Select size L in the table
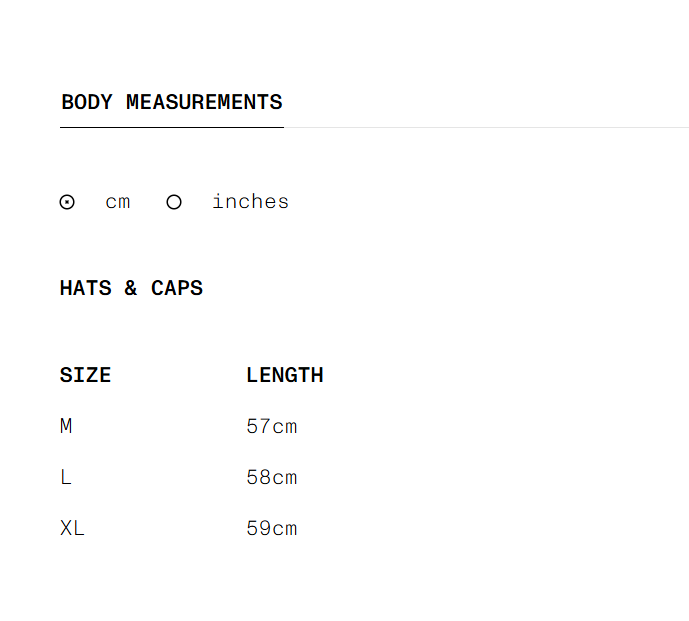689x621 pixels. [x=66, y=477]
